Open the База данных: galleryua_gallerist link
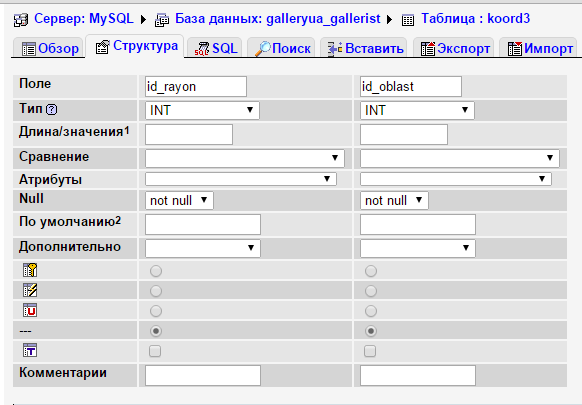 point(278,19)
